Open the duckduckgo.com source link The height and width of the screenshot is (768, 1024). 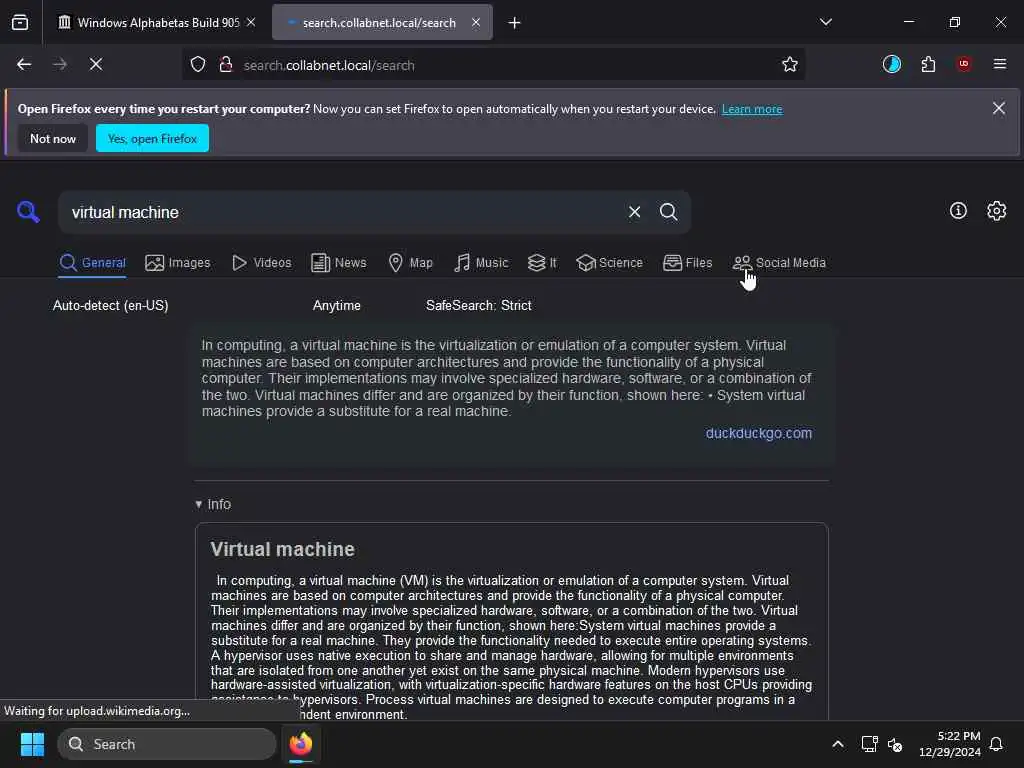click(759, 433)
